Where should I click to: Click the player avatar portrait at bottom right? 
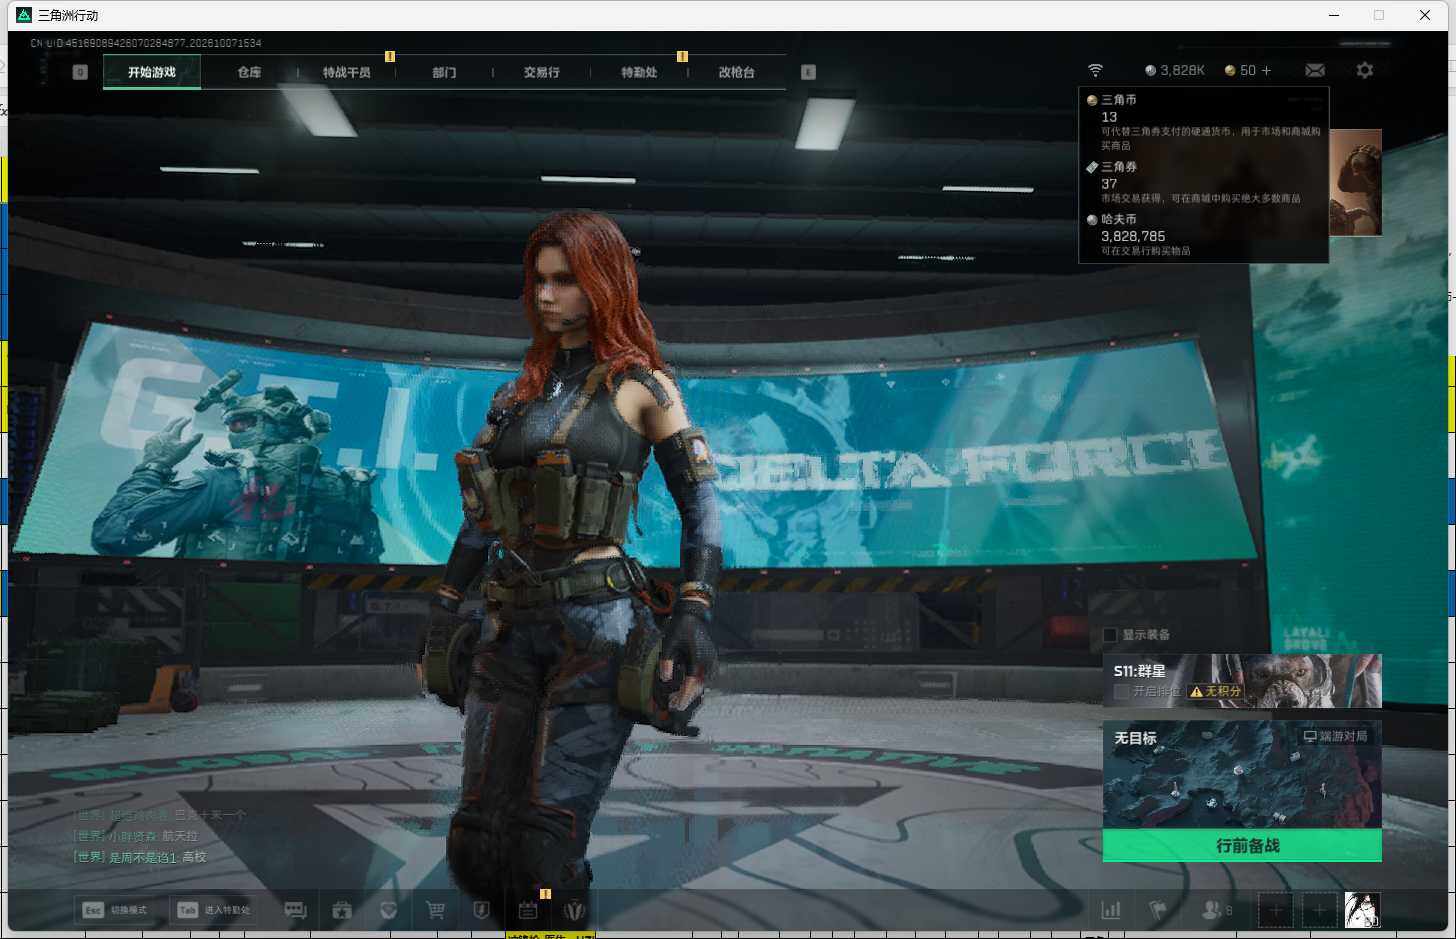pos(1362,909)
